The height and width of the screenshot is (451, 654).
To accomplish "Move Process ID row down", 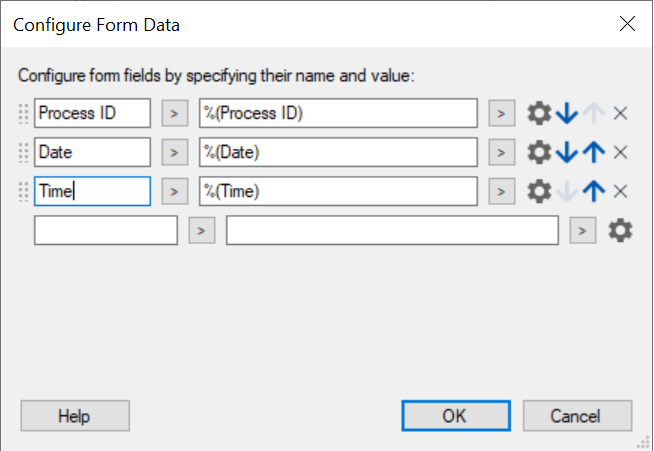I will pyautogui.click(x=567, y=113).
